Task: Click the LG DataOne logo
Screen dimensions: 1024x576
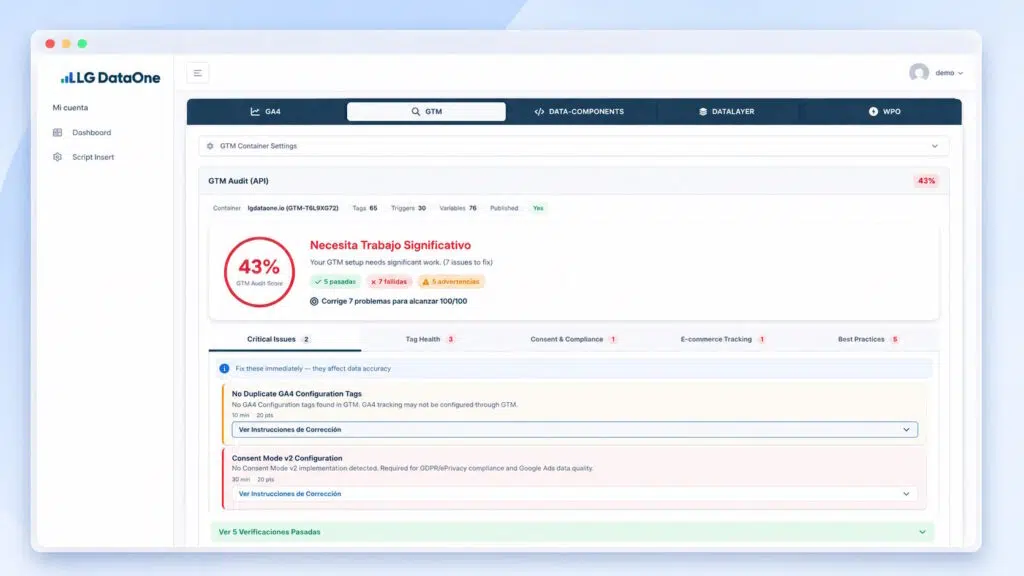Action: tap(110, 78)
